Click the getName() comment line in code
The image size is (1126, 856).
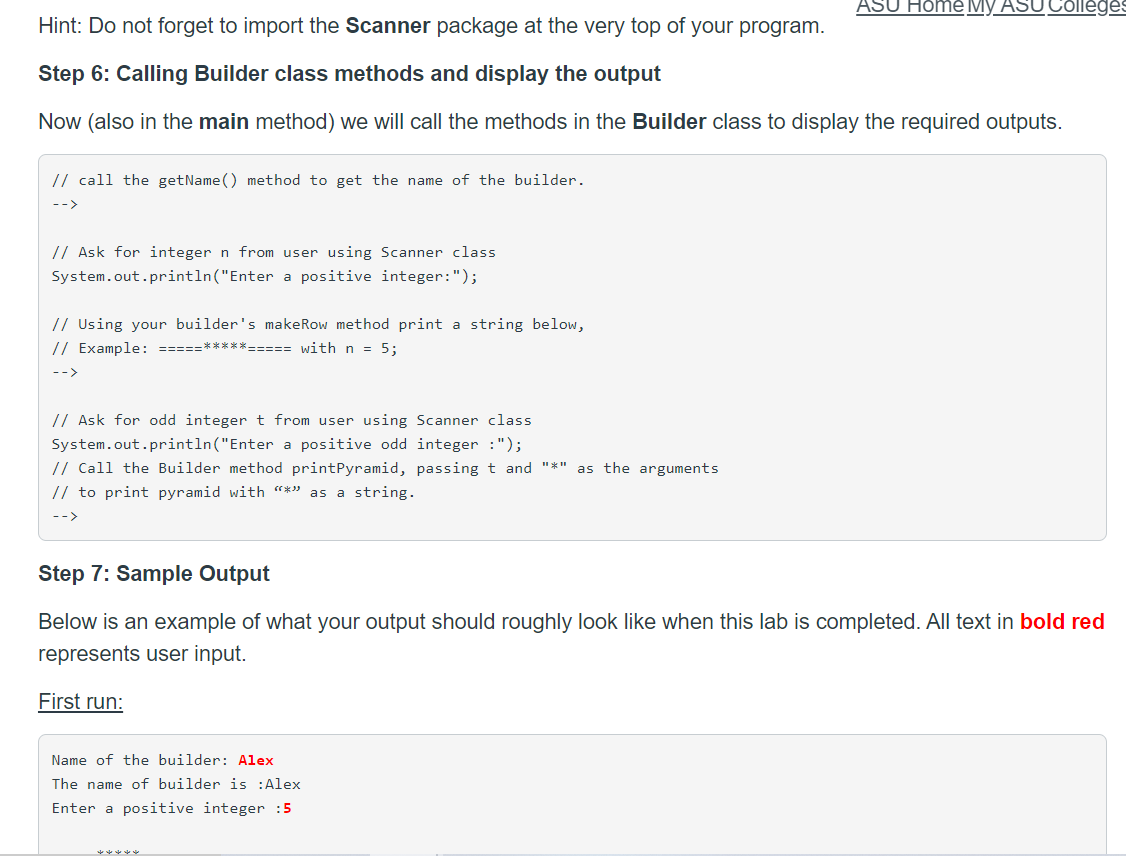[x=318, y=180]
